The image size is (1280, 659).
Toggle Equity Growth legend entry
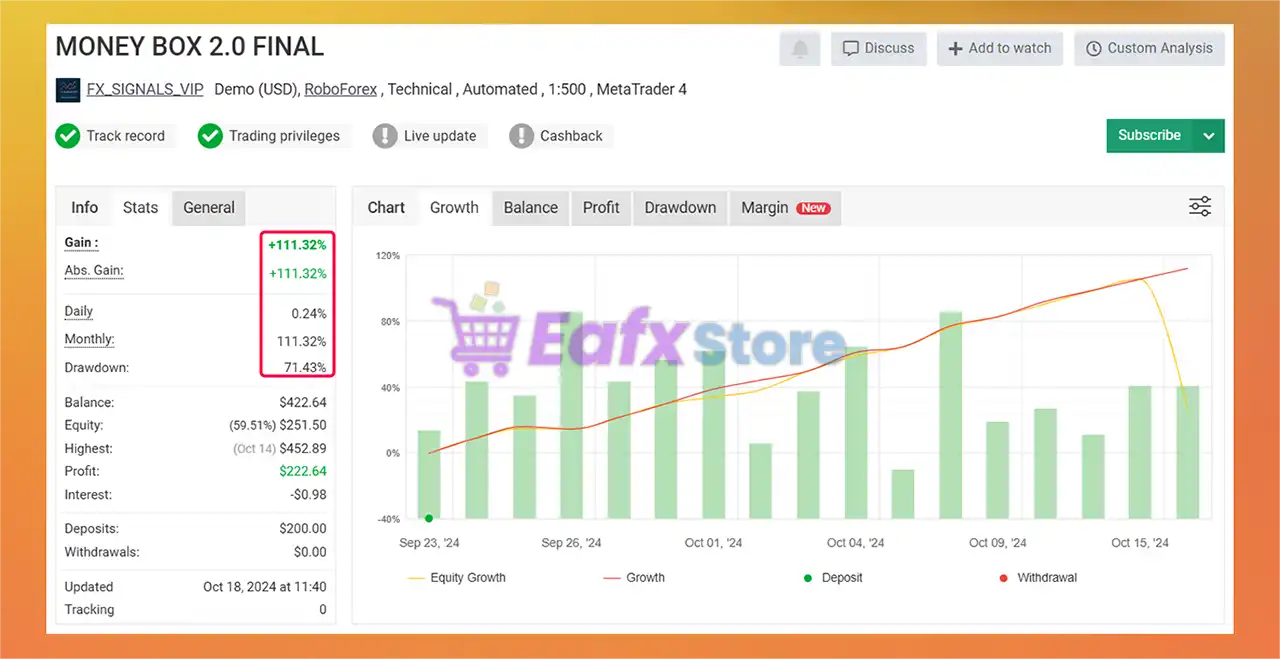[x=456, y=577]
